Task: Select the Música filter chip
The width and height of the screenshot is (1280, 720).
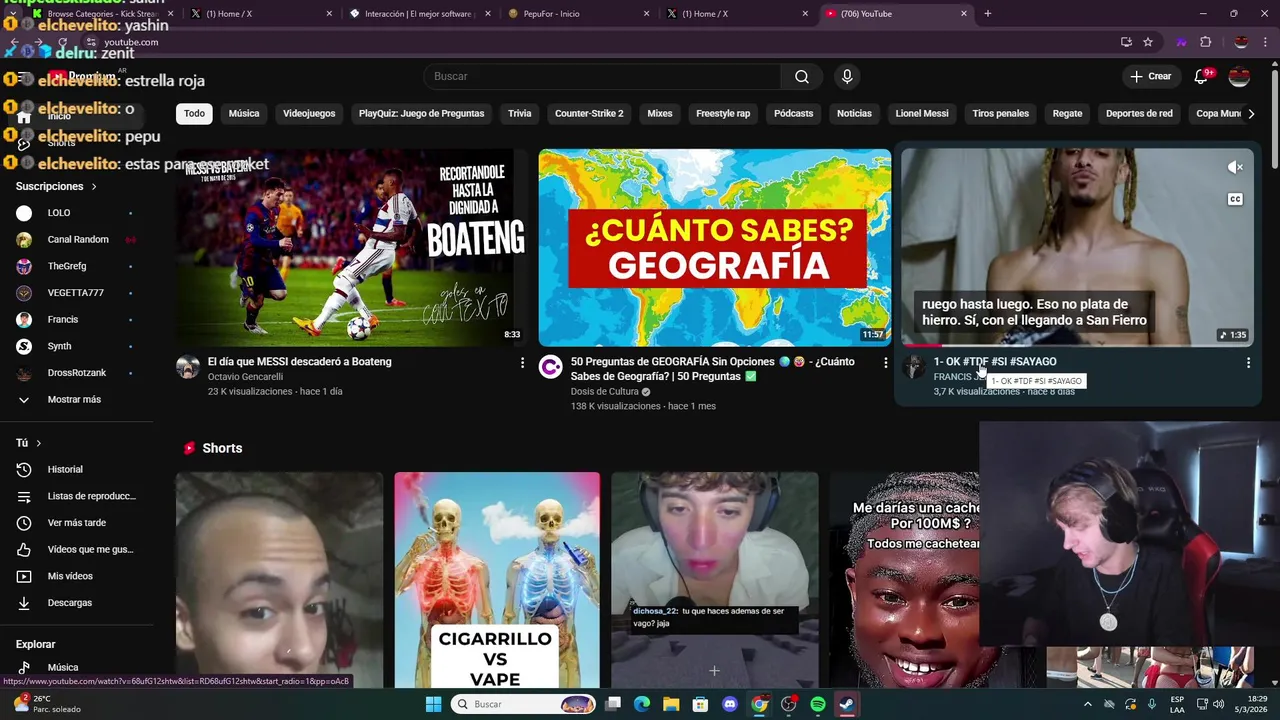Action: pos(244,114)
